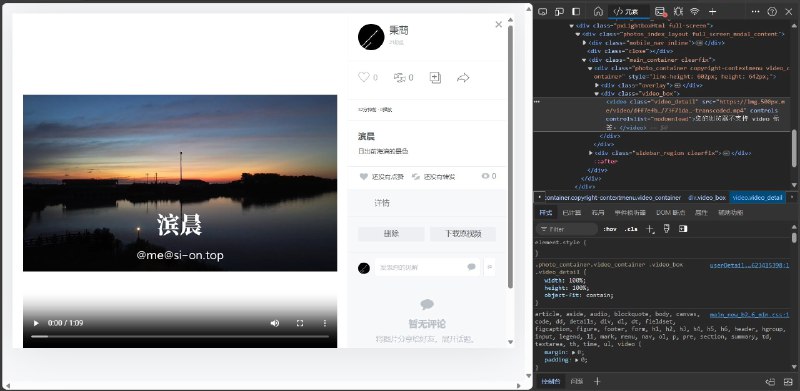Switch to the Computed pane tab
Screen dimensions: 800x391
pyautogui.click(x=571, y=212)
